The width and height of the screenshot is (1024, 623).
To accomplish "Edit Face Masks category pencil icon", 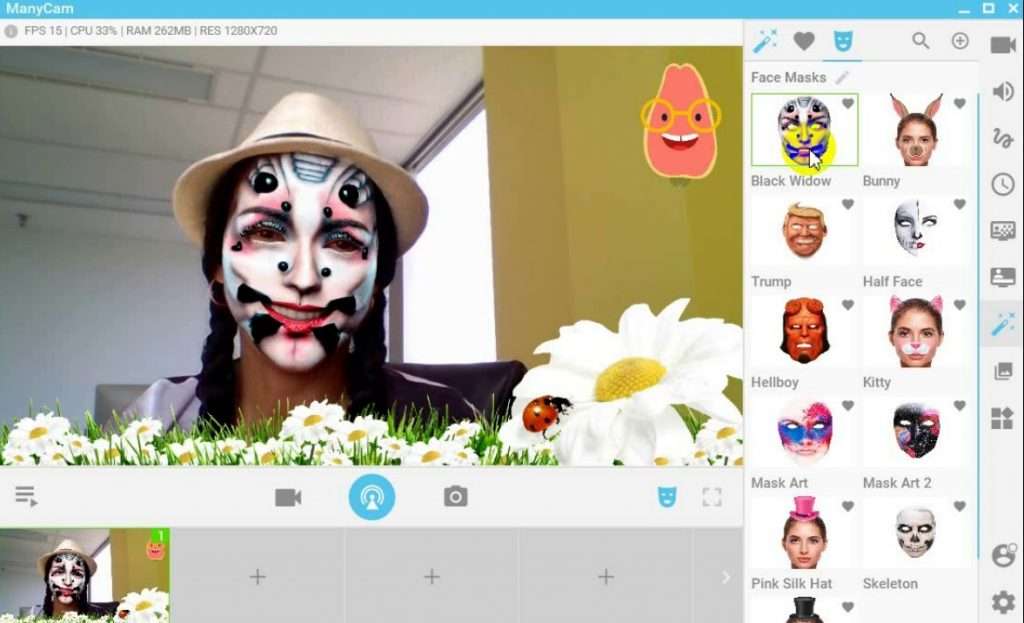I will click(842, 77).
